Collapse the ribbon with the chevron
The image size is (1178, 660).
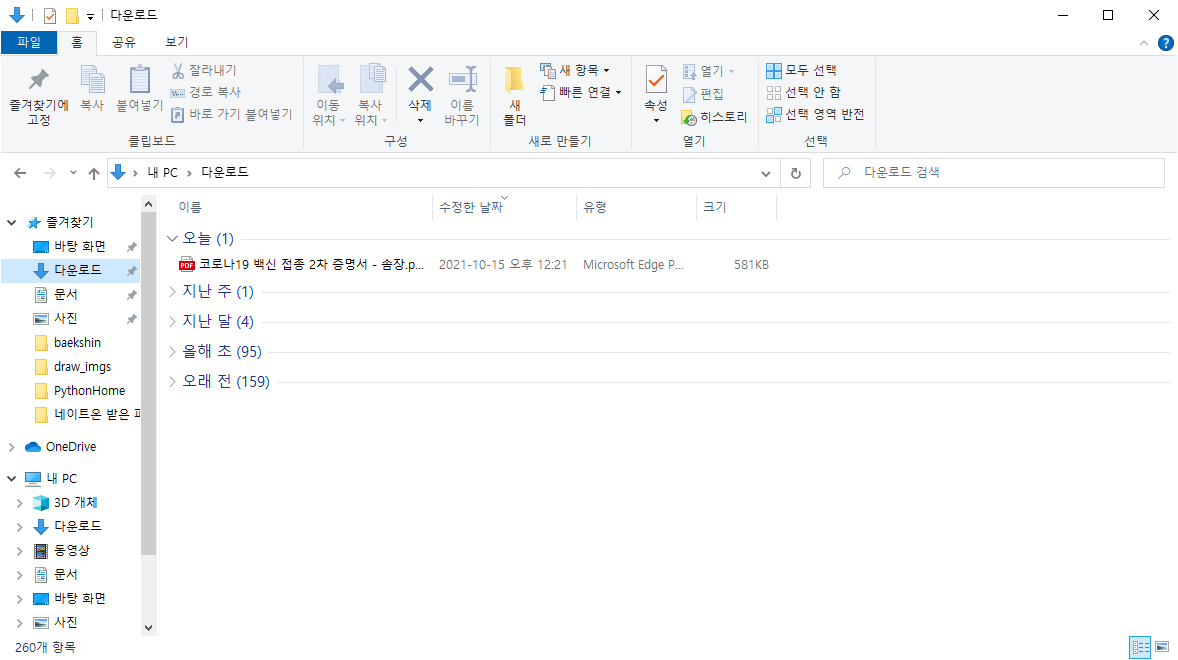[1143, 43]
